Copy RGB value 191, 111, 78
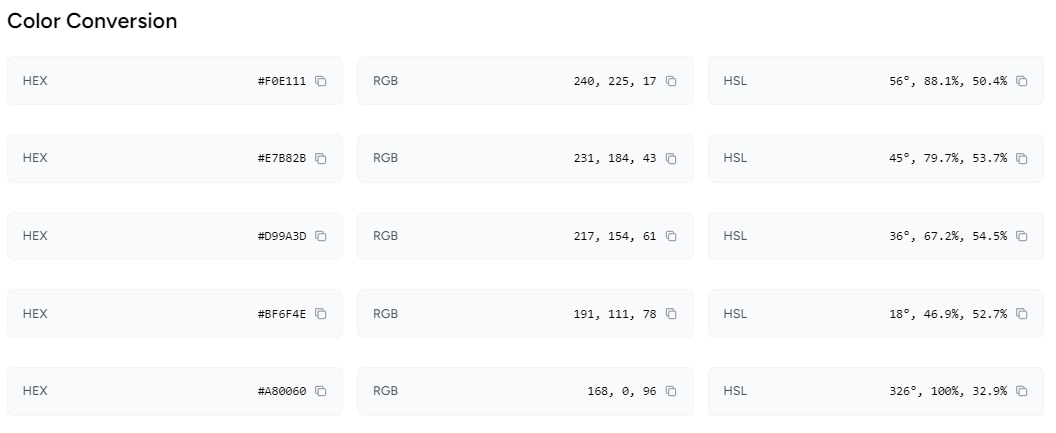 point(671,314)
